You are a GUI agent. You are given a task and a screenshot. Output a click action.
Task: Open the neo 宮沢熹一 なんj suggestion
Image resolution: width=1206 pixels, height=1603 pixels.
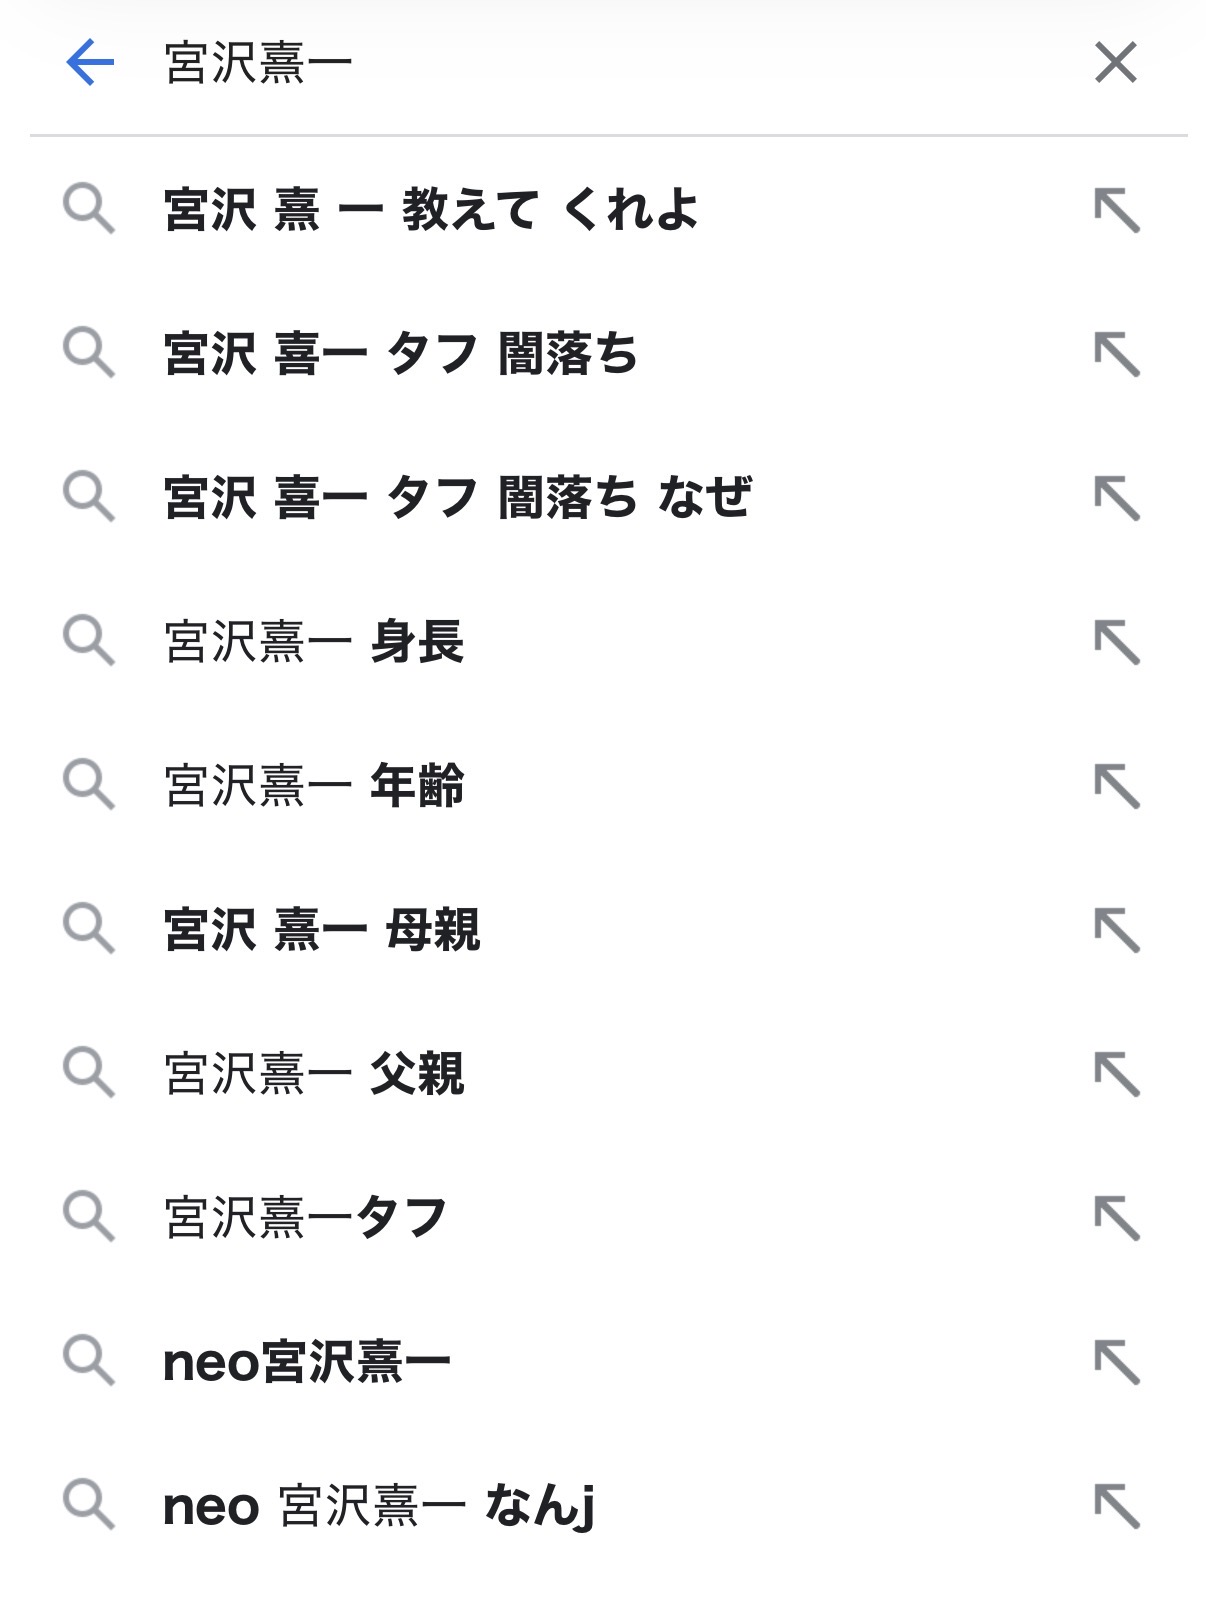[378, 1506]
